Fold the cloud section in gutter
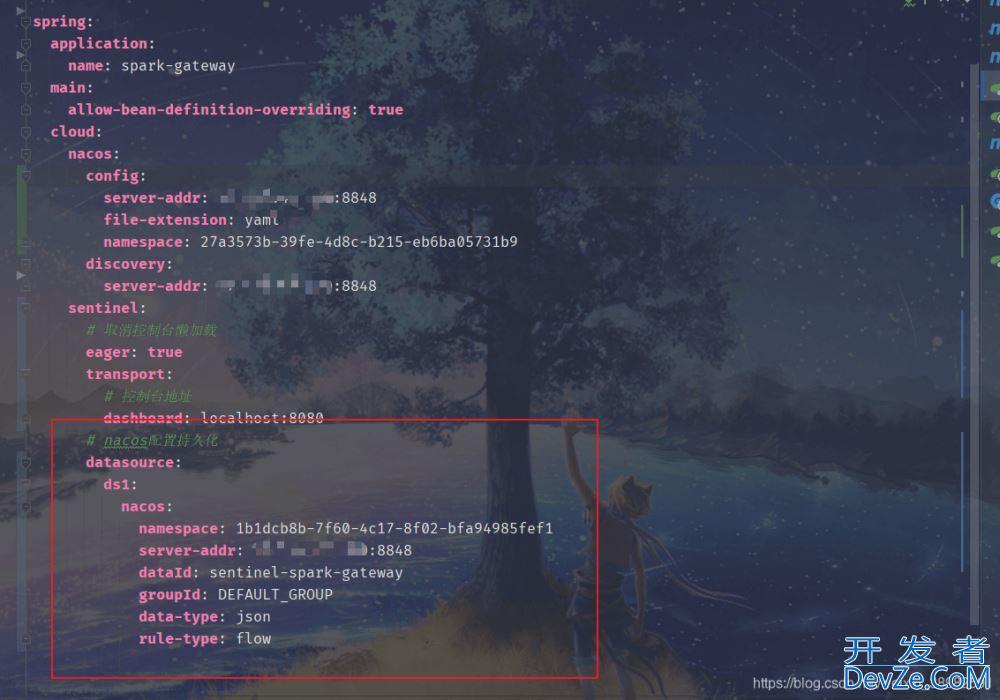 click(26, 132)
